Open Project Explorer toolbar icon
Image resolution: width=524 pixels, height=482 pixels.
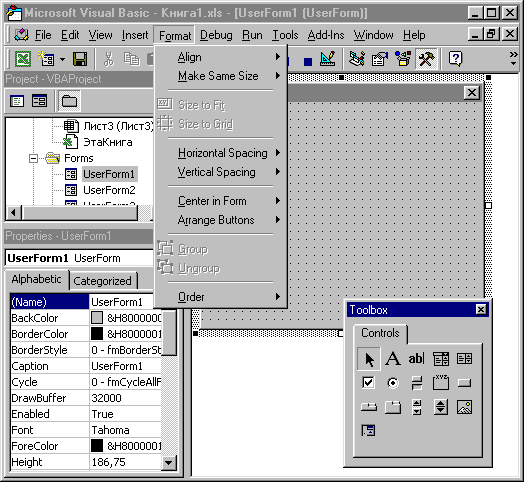(x=357, y=59)
